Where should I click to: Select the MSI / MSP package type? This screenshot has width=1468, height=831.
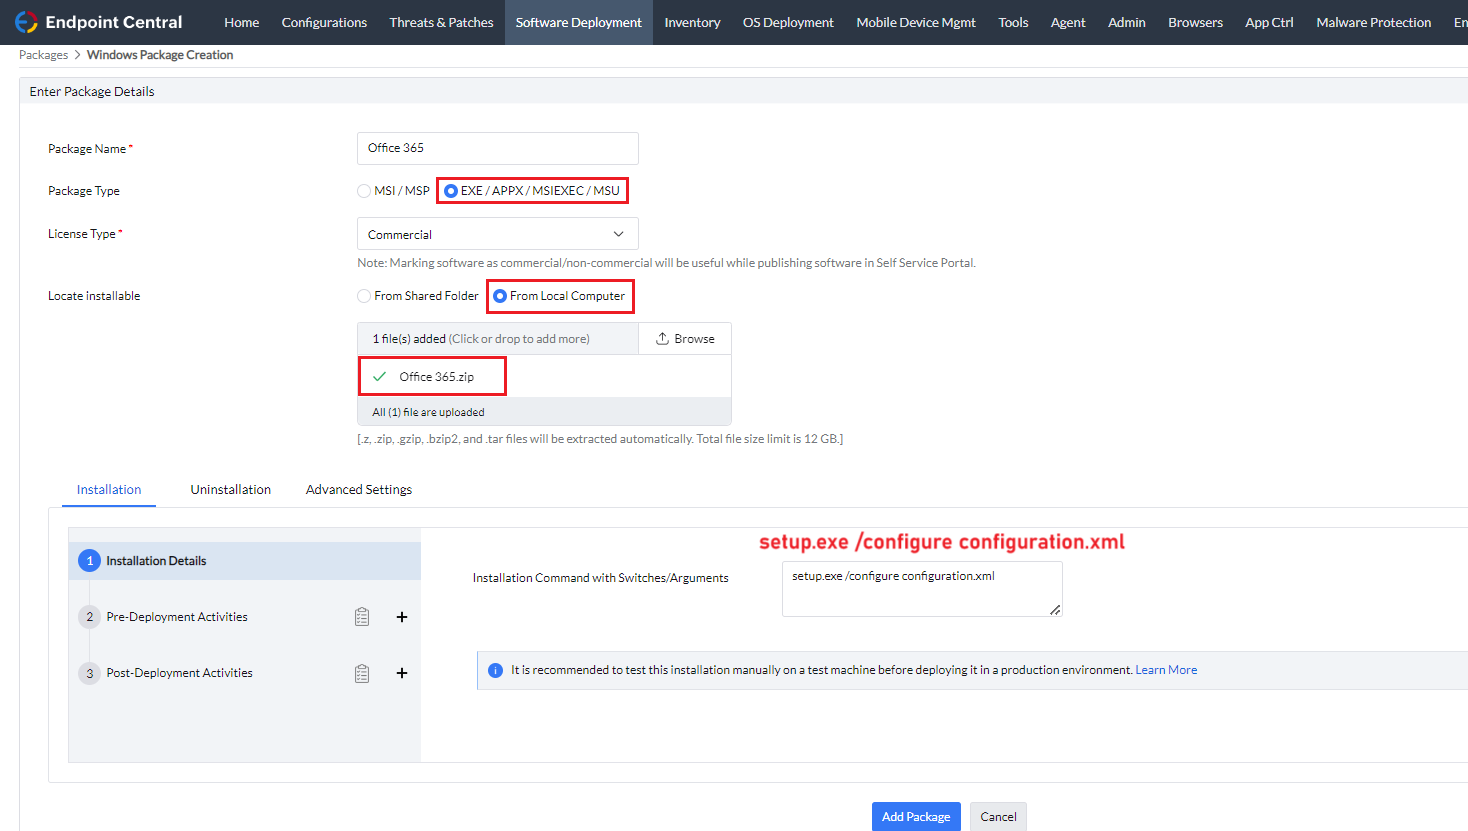click(364, 191)
